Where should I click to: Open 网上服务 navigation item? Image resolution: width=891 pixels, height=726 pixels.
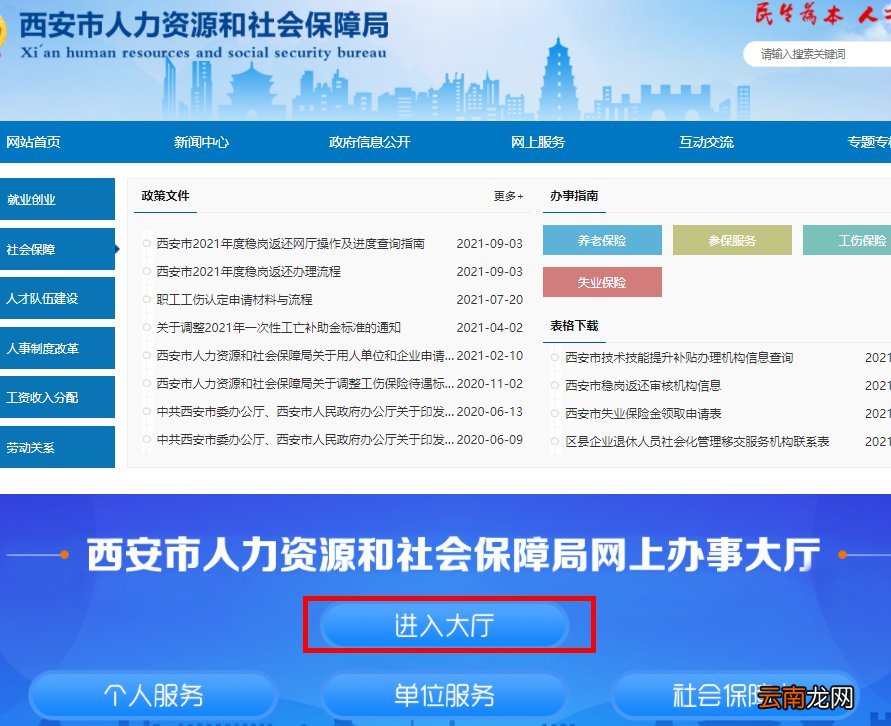click(x=538, y=142)
